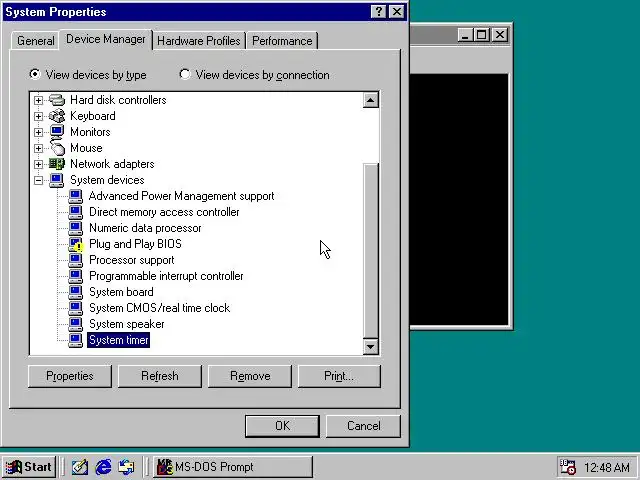The height and width of the screenshot is (480, 640).
Task: Click the Monitors device icon
Action: (57, 132)
